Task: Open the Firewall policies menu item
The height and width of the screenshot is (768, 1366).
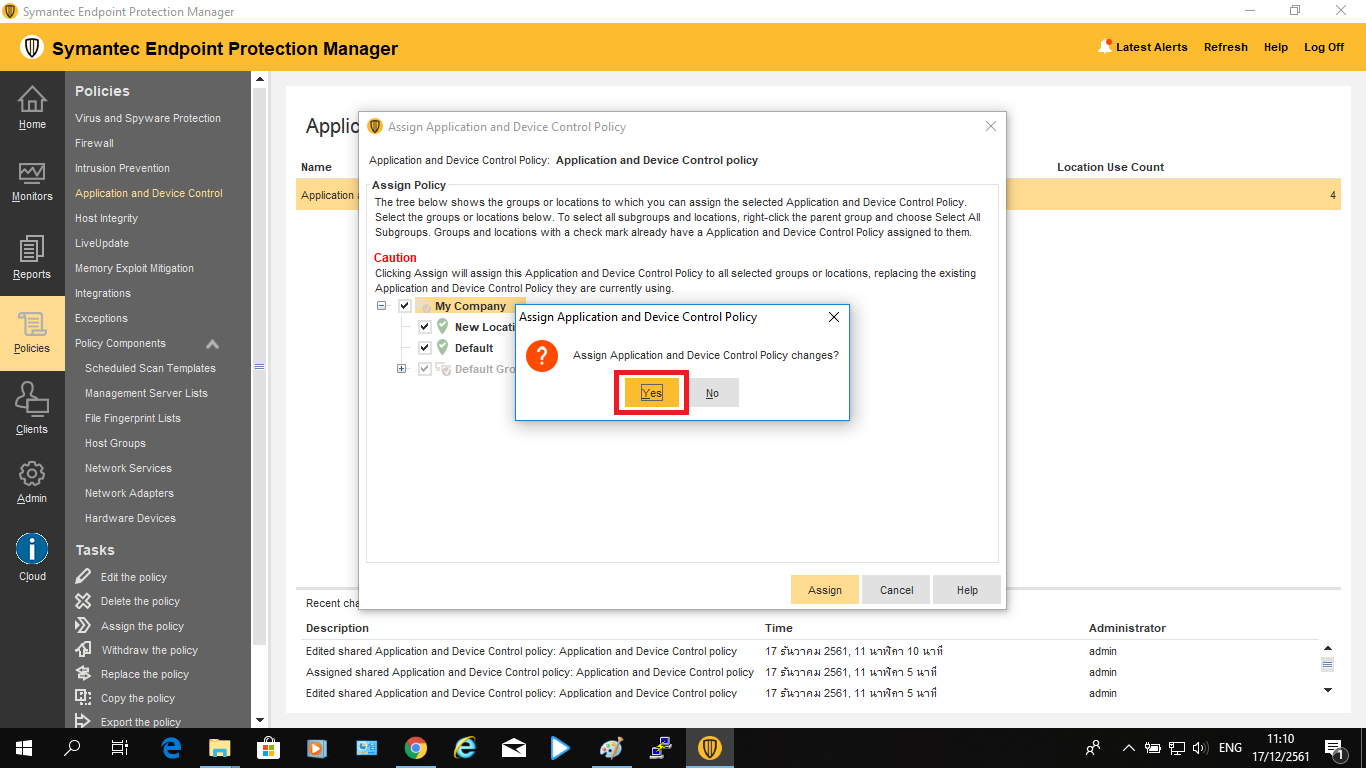Action: 94,143
